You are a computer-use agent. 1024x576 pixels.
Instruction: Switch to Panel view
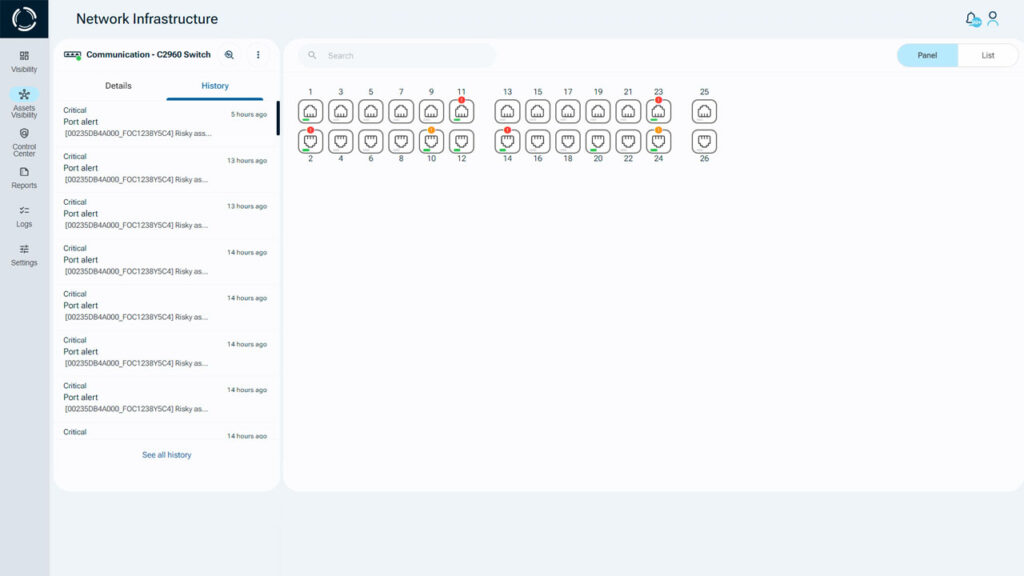tap(927, 55)
